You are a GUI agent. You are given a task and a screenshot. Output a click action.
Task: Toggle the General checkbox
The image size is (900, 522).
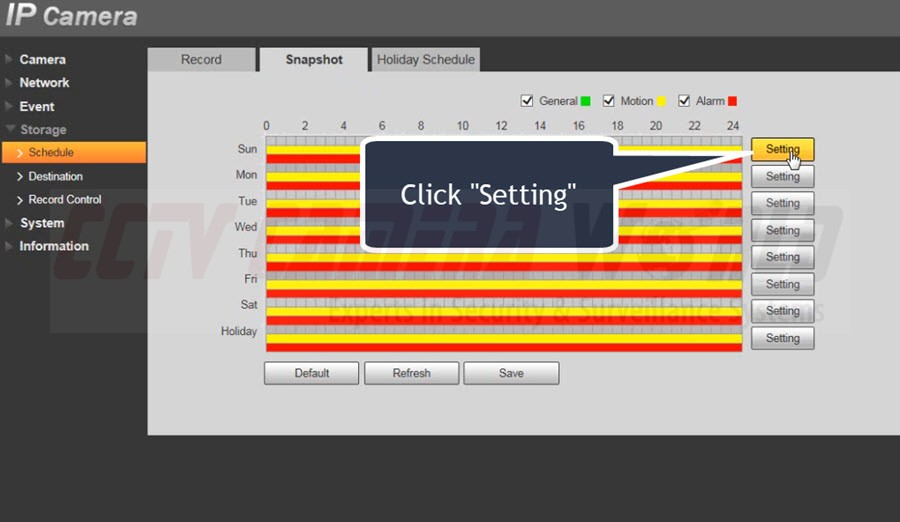click(x=527, y=101)
